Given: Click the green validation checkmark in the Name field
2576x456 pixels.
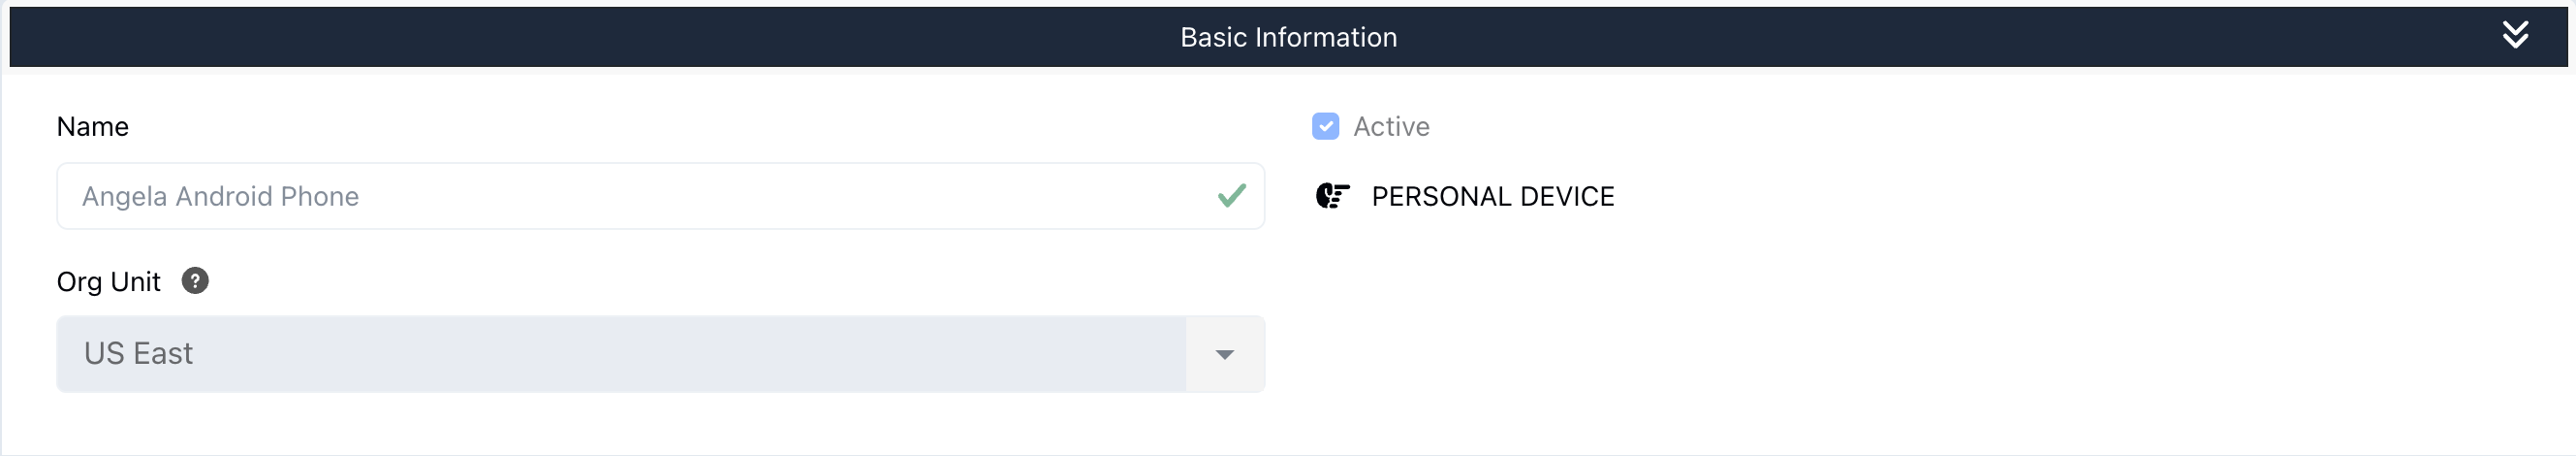Looking at the screenshot, I should click(x=1231, y=196).
